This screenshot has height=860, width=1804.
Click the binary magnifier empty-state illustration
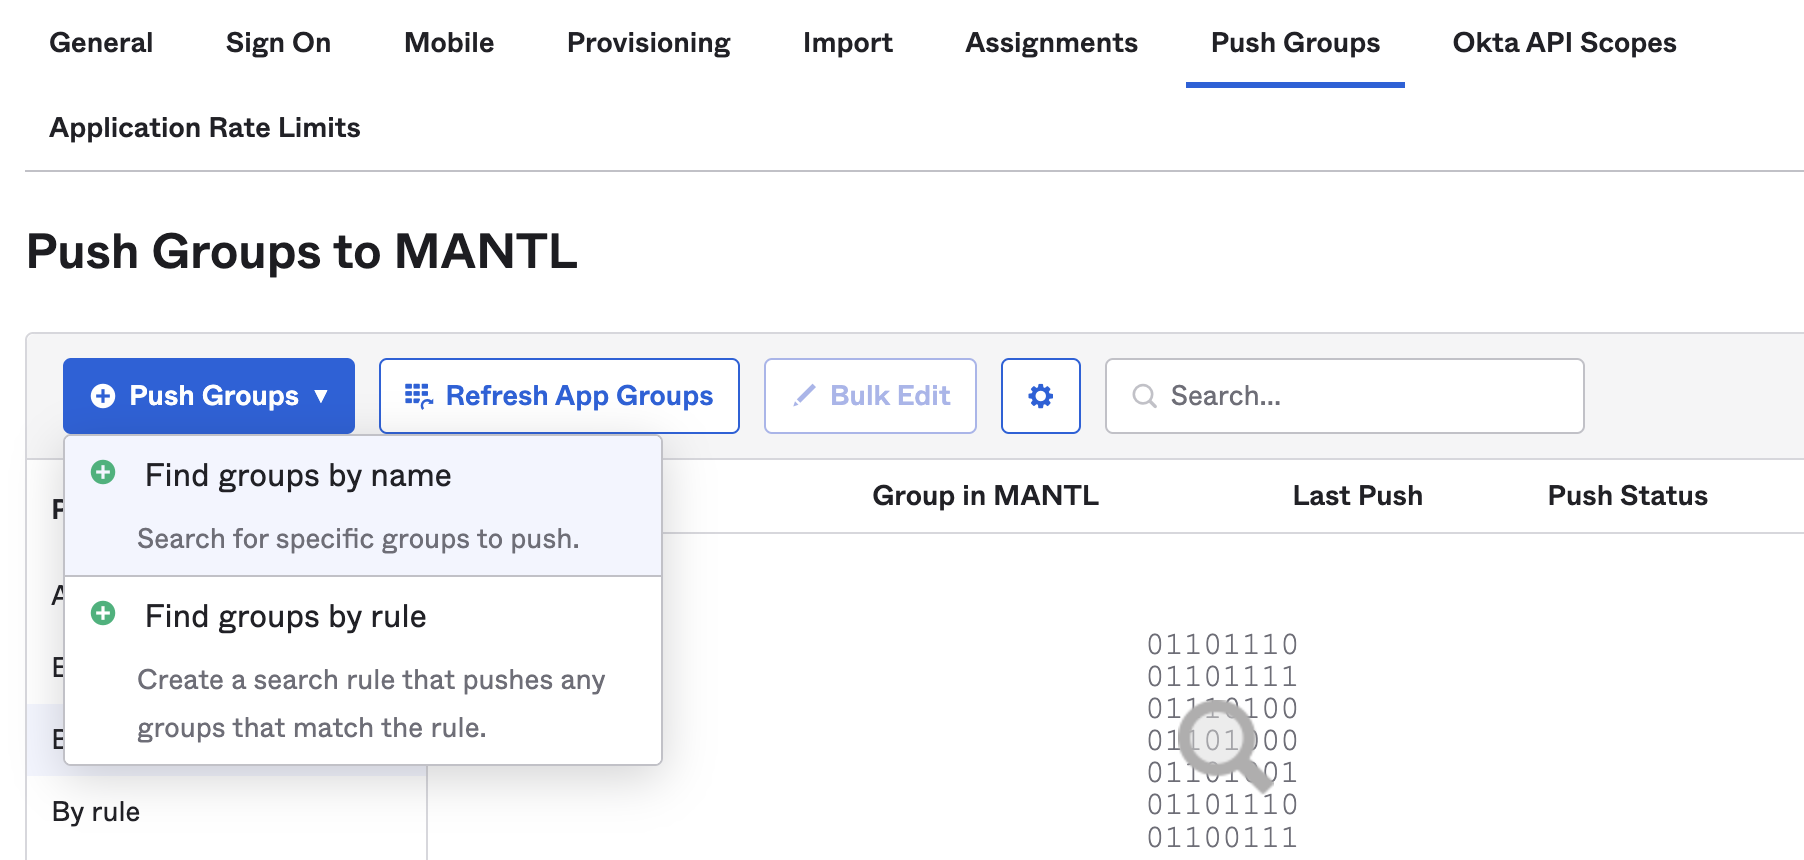click(x=1222, y=740)
